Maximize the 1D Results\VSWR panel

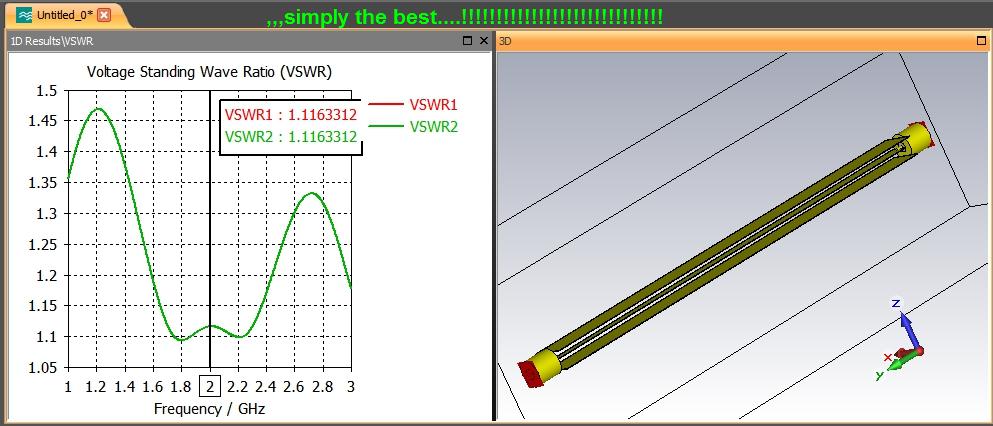pyautogui.click(x=468, y=41)
